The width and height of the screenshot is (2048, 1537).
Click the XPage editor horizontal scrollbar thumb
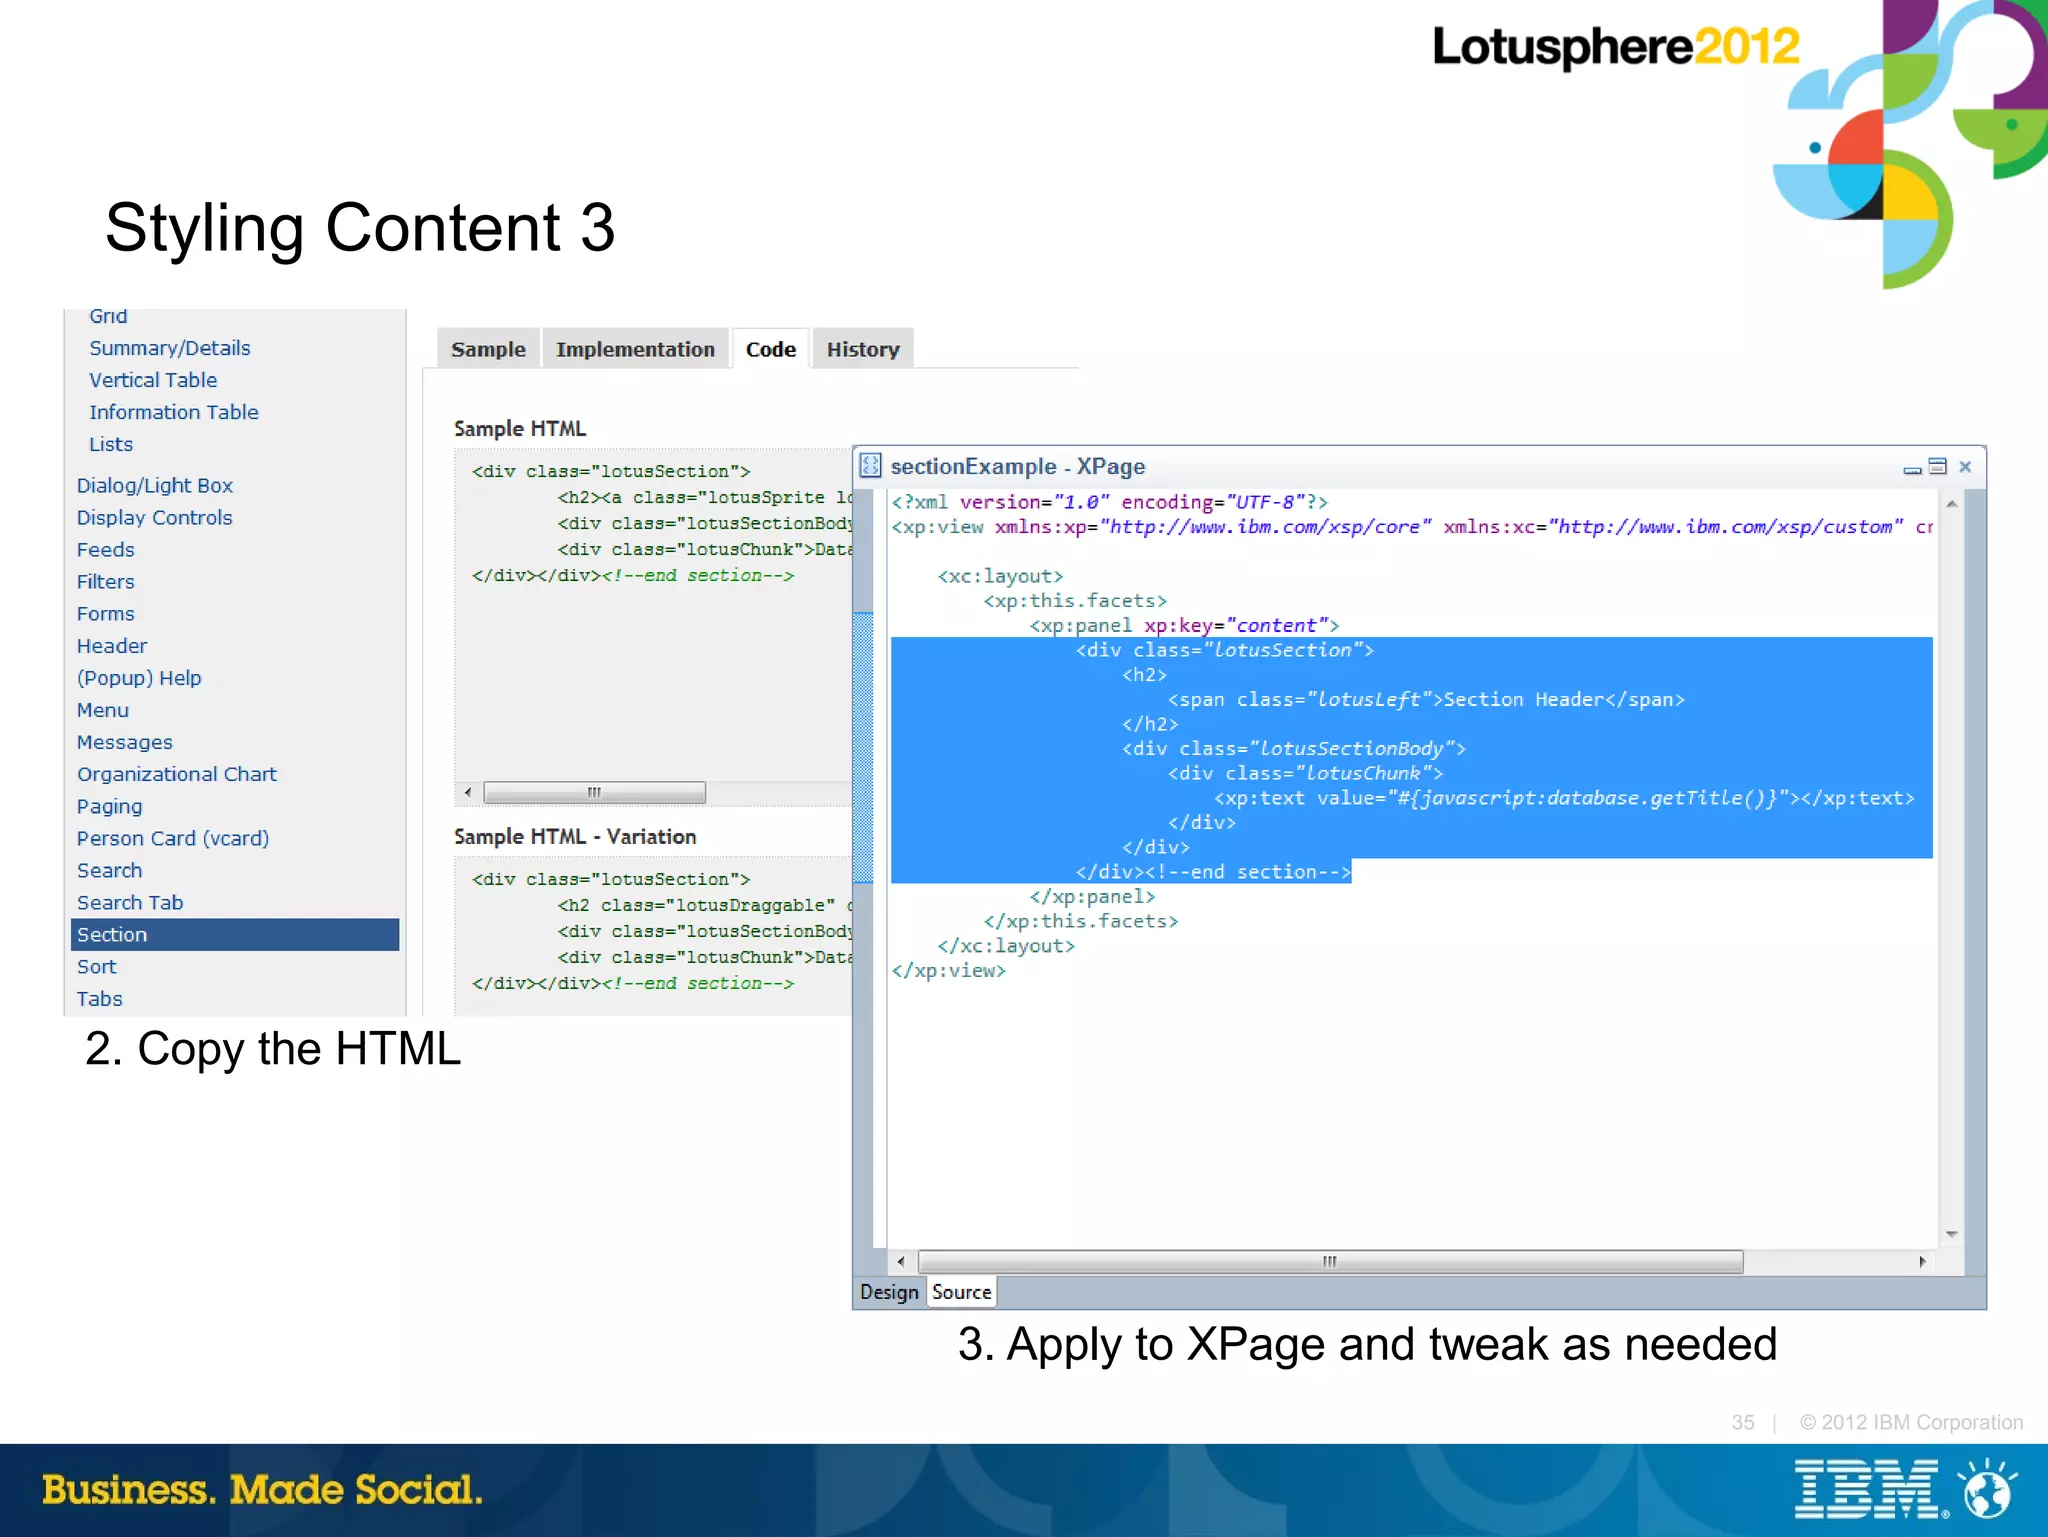click(1330, 1262)
